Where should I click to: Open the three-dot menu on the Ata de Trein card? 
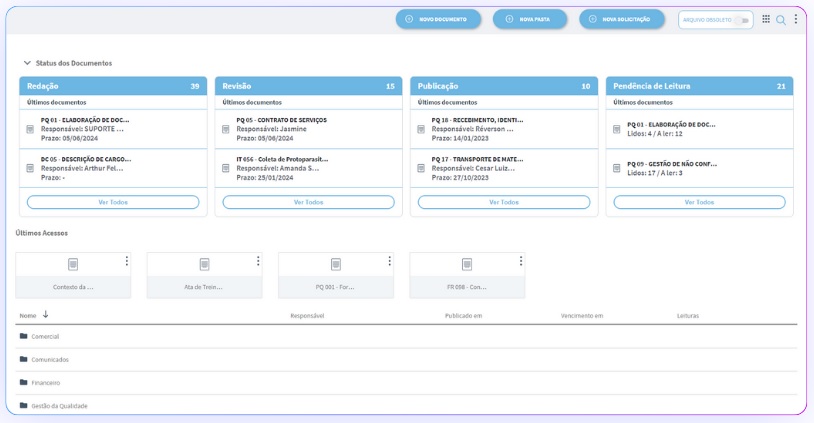258,262
